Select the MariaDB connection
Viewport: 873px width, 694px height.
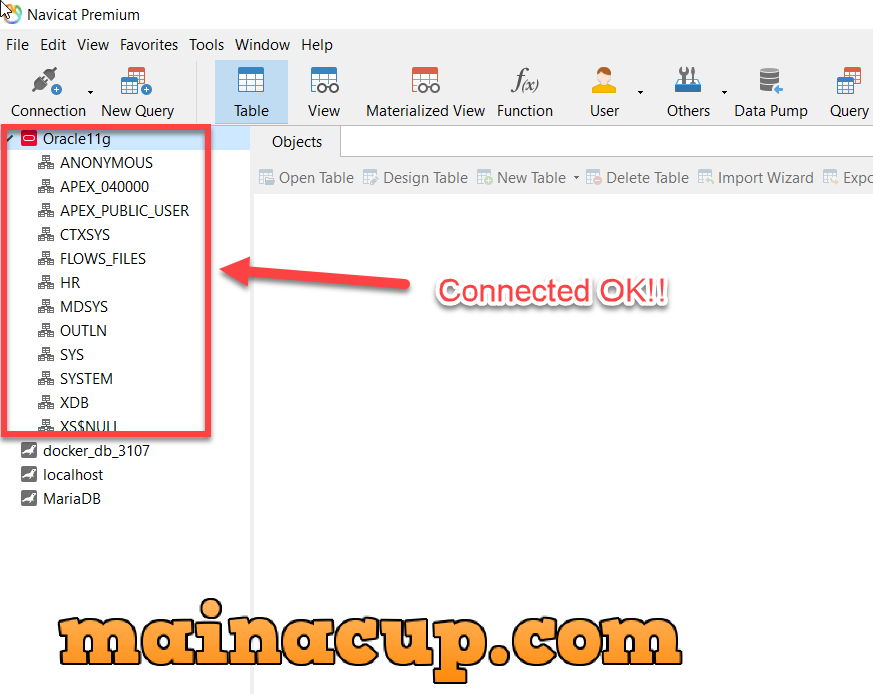pos(72,498)
